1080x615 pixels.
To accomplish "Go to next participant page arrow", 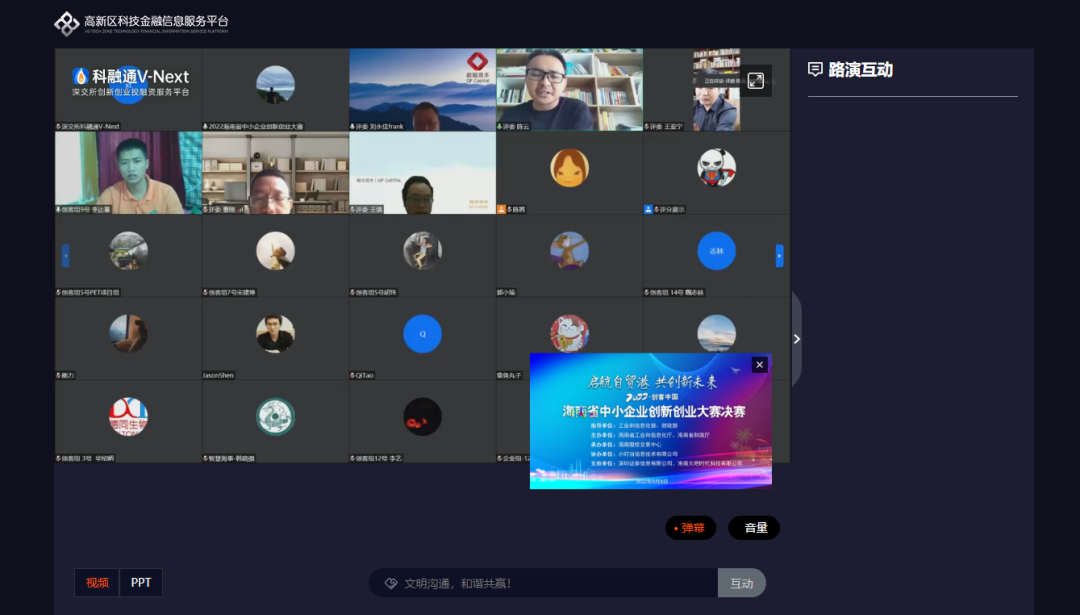I will 779,255.
